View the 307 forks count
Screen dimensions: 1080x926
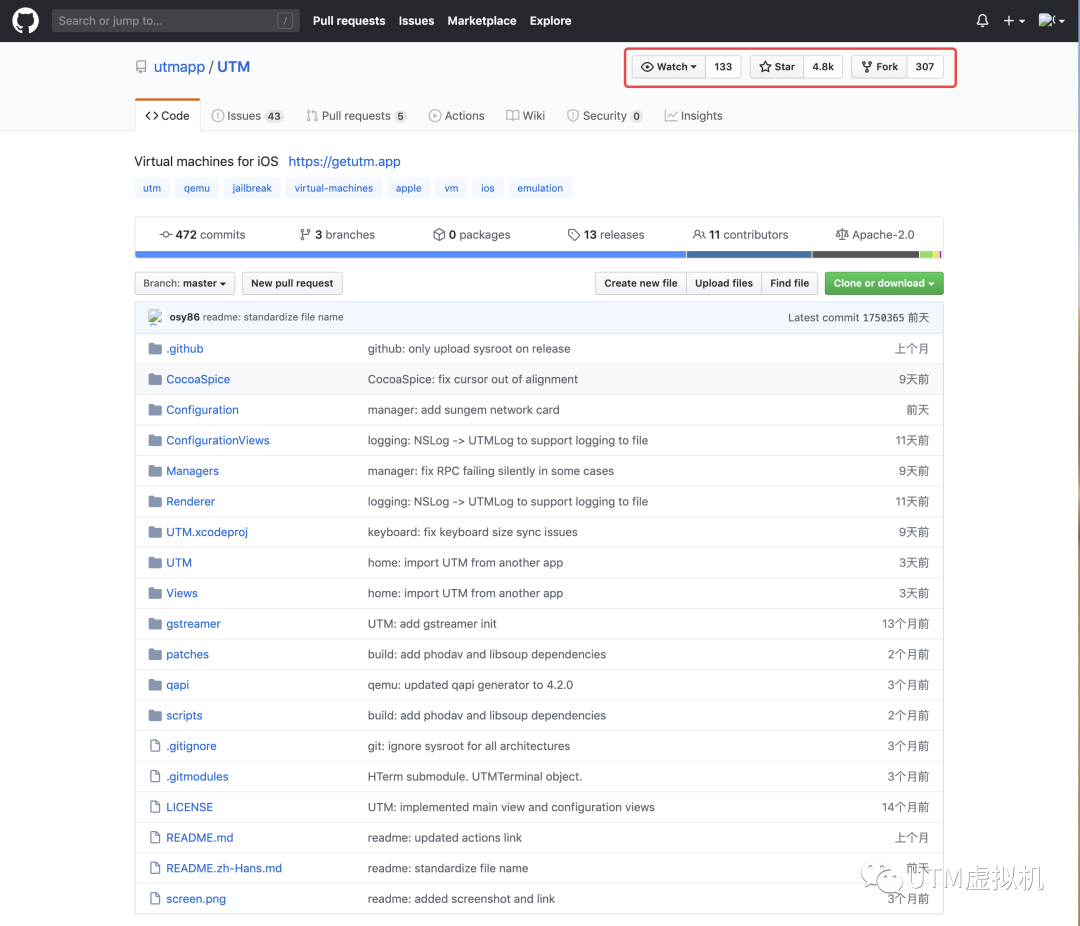coord(925,67)
